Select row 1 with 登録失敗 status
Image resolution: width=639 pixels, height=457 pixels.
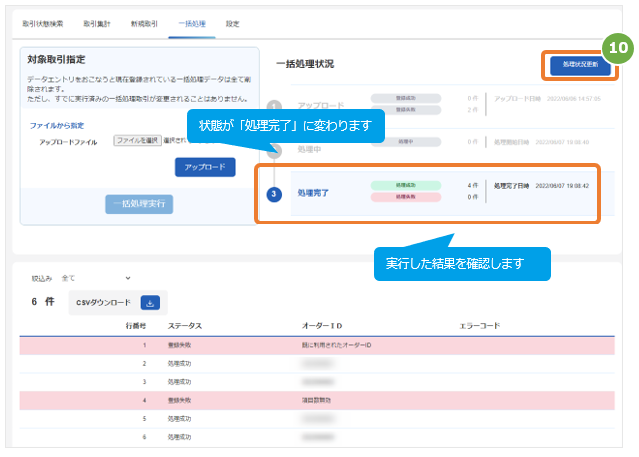[x=317, y=345]
